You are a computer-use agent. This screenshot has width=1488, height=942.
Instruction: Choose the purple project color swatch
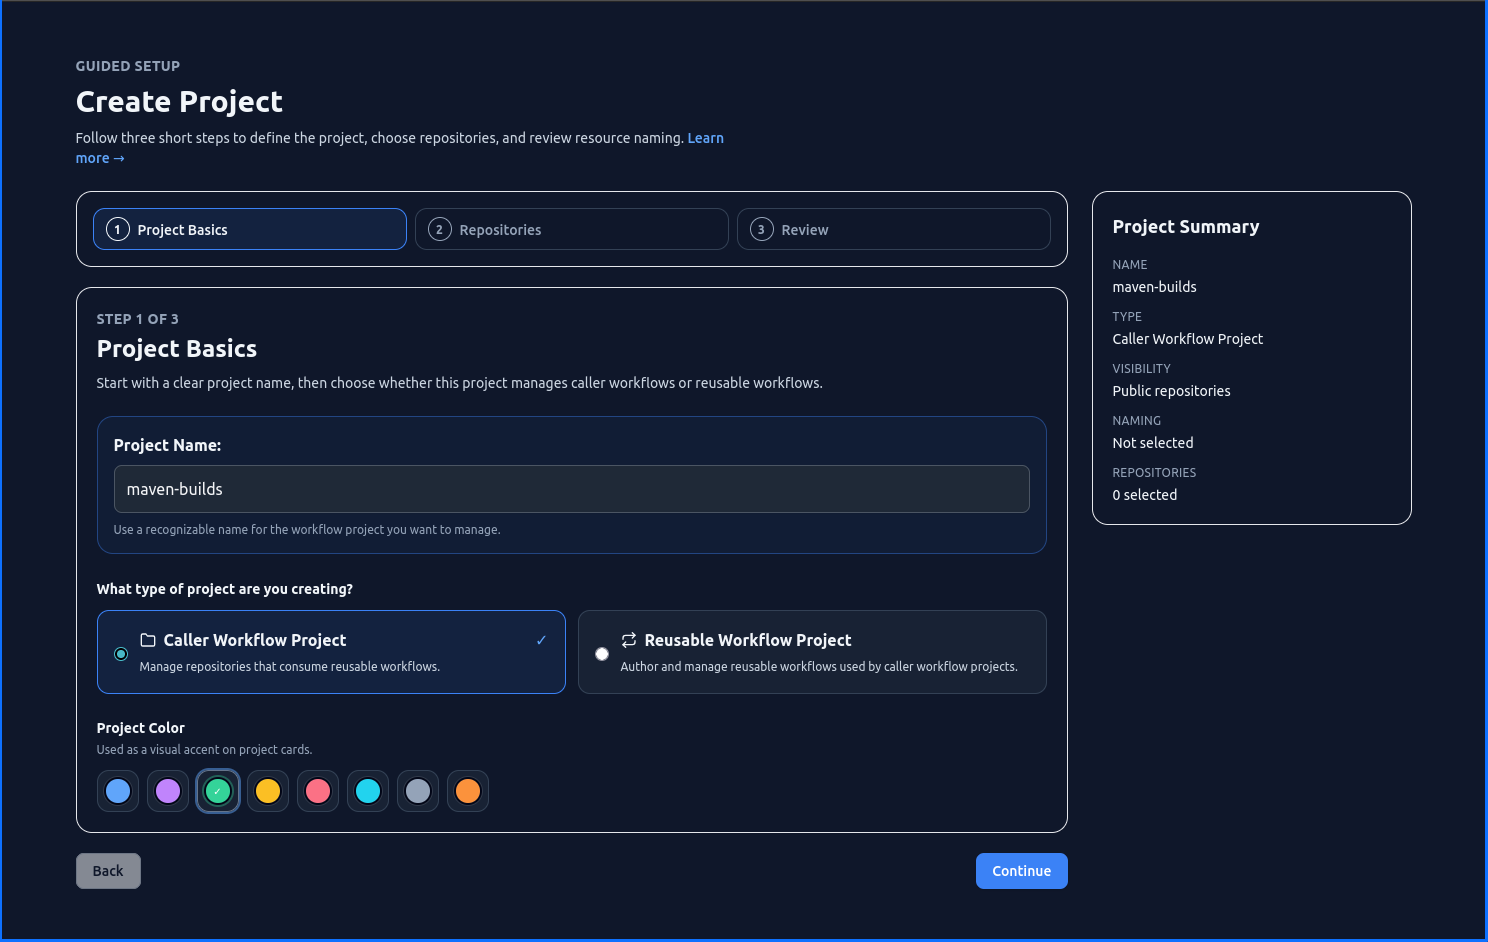(168, 791)
